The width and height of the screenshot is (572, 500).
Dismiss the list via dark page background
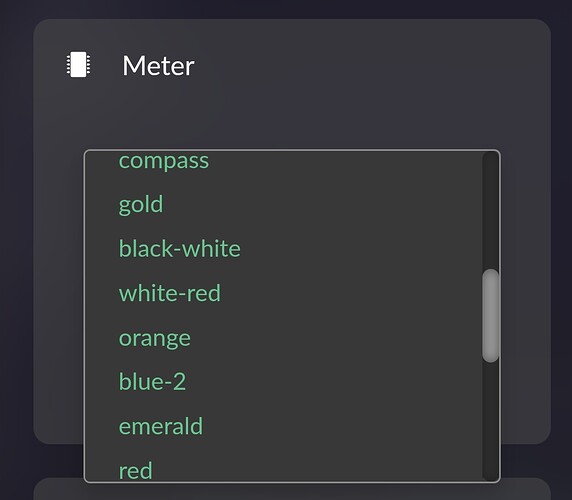tap(15, 255)
